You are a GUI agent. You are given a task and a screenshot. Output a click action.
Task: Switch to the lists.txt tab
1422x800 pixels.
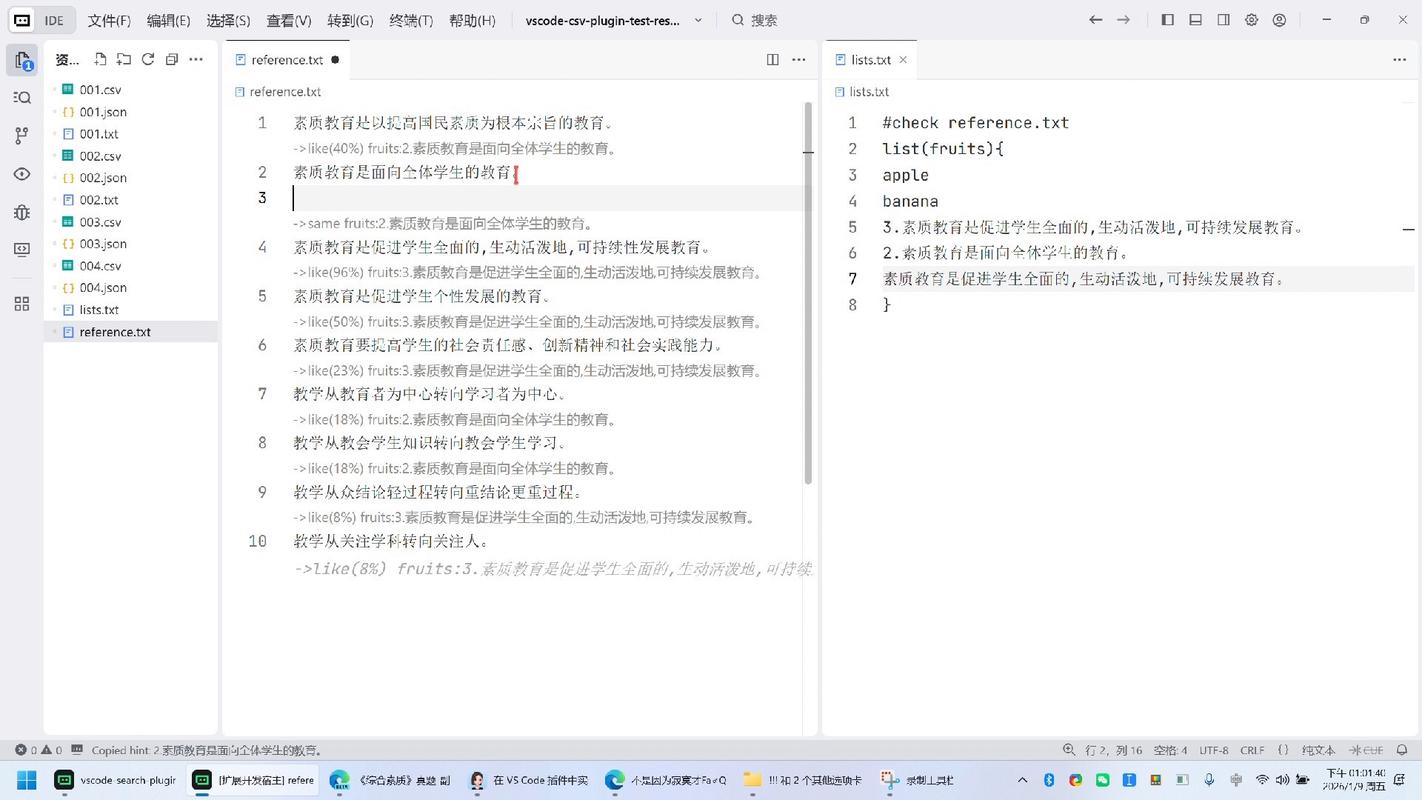pos(870,60)
